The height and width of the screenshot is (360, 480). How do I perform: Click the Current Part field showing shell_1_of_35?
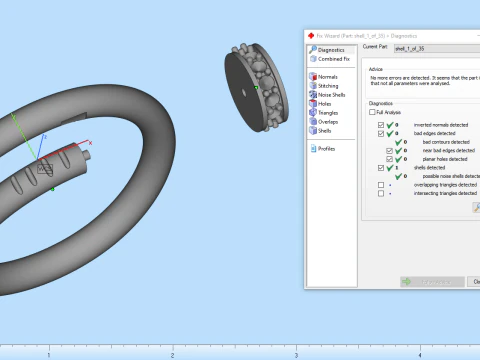437,49
